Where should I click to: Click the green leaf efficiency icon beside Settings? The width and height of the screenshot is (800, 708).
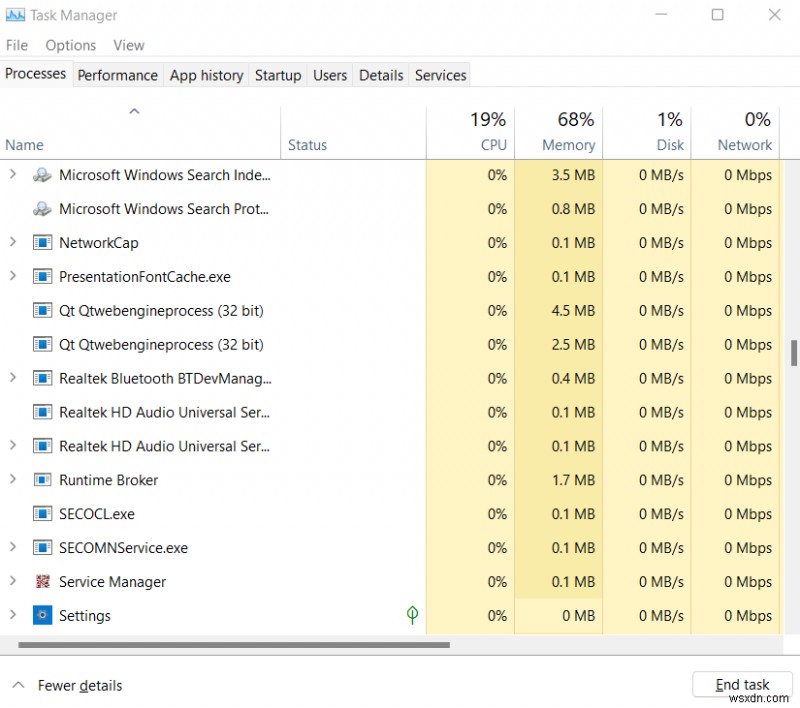[412, 615]
